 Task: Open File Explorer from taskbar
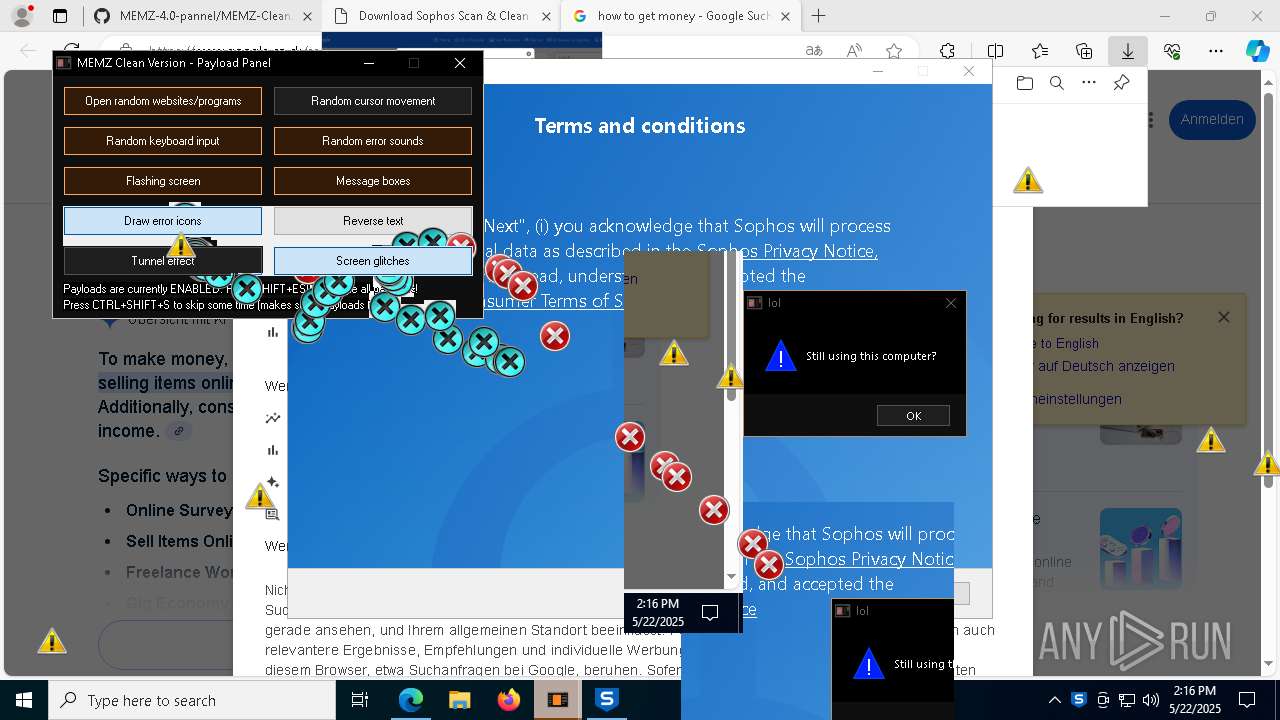tap(459, 700)
